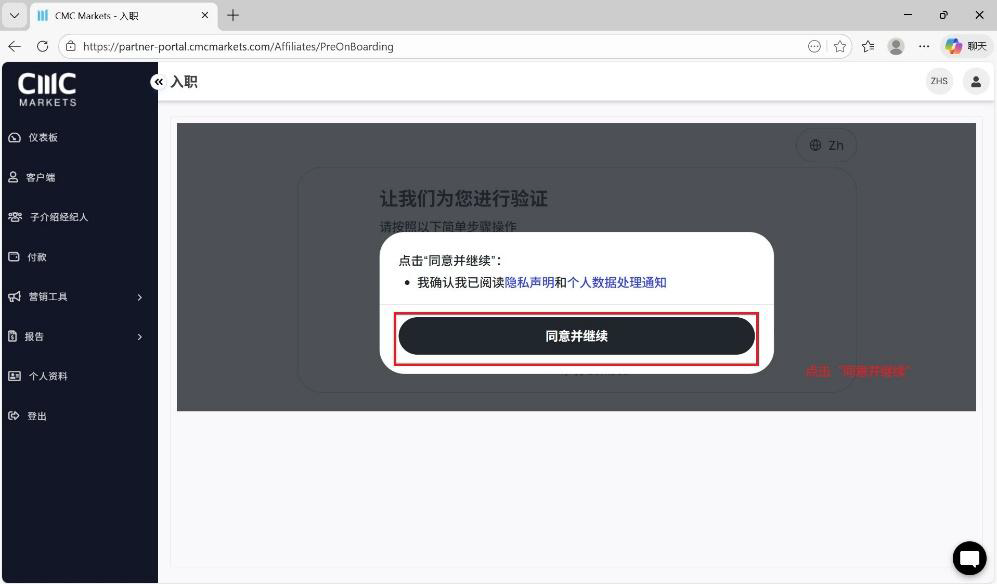Click 登出 to log out

click(36, 416)
